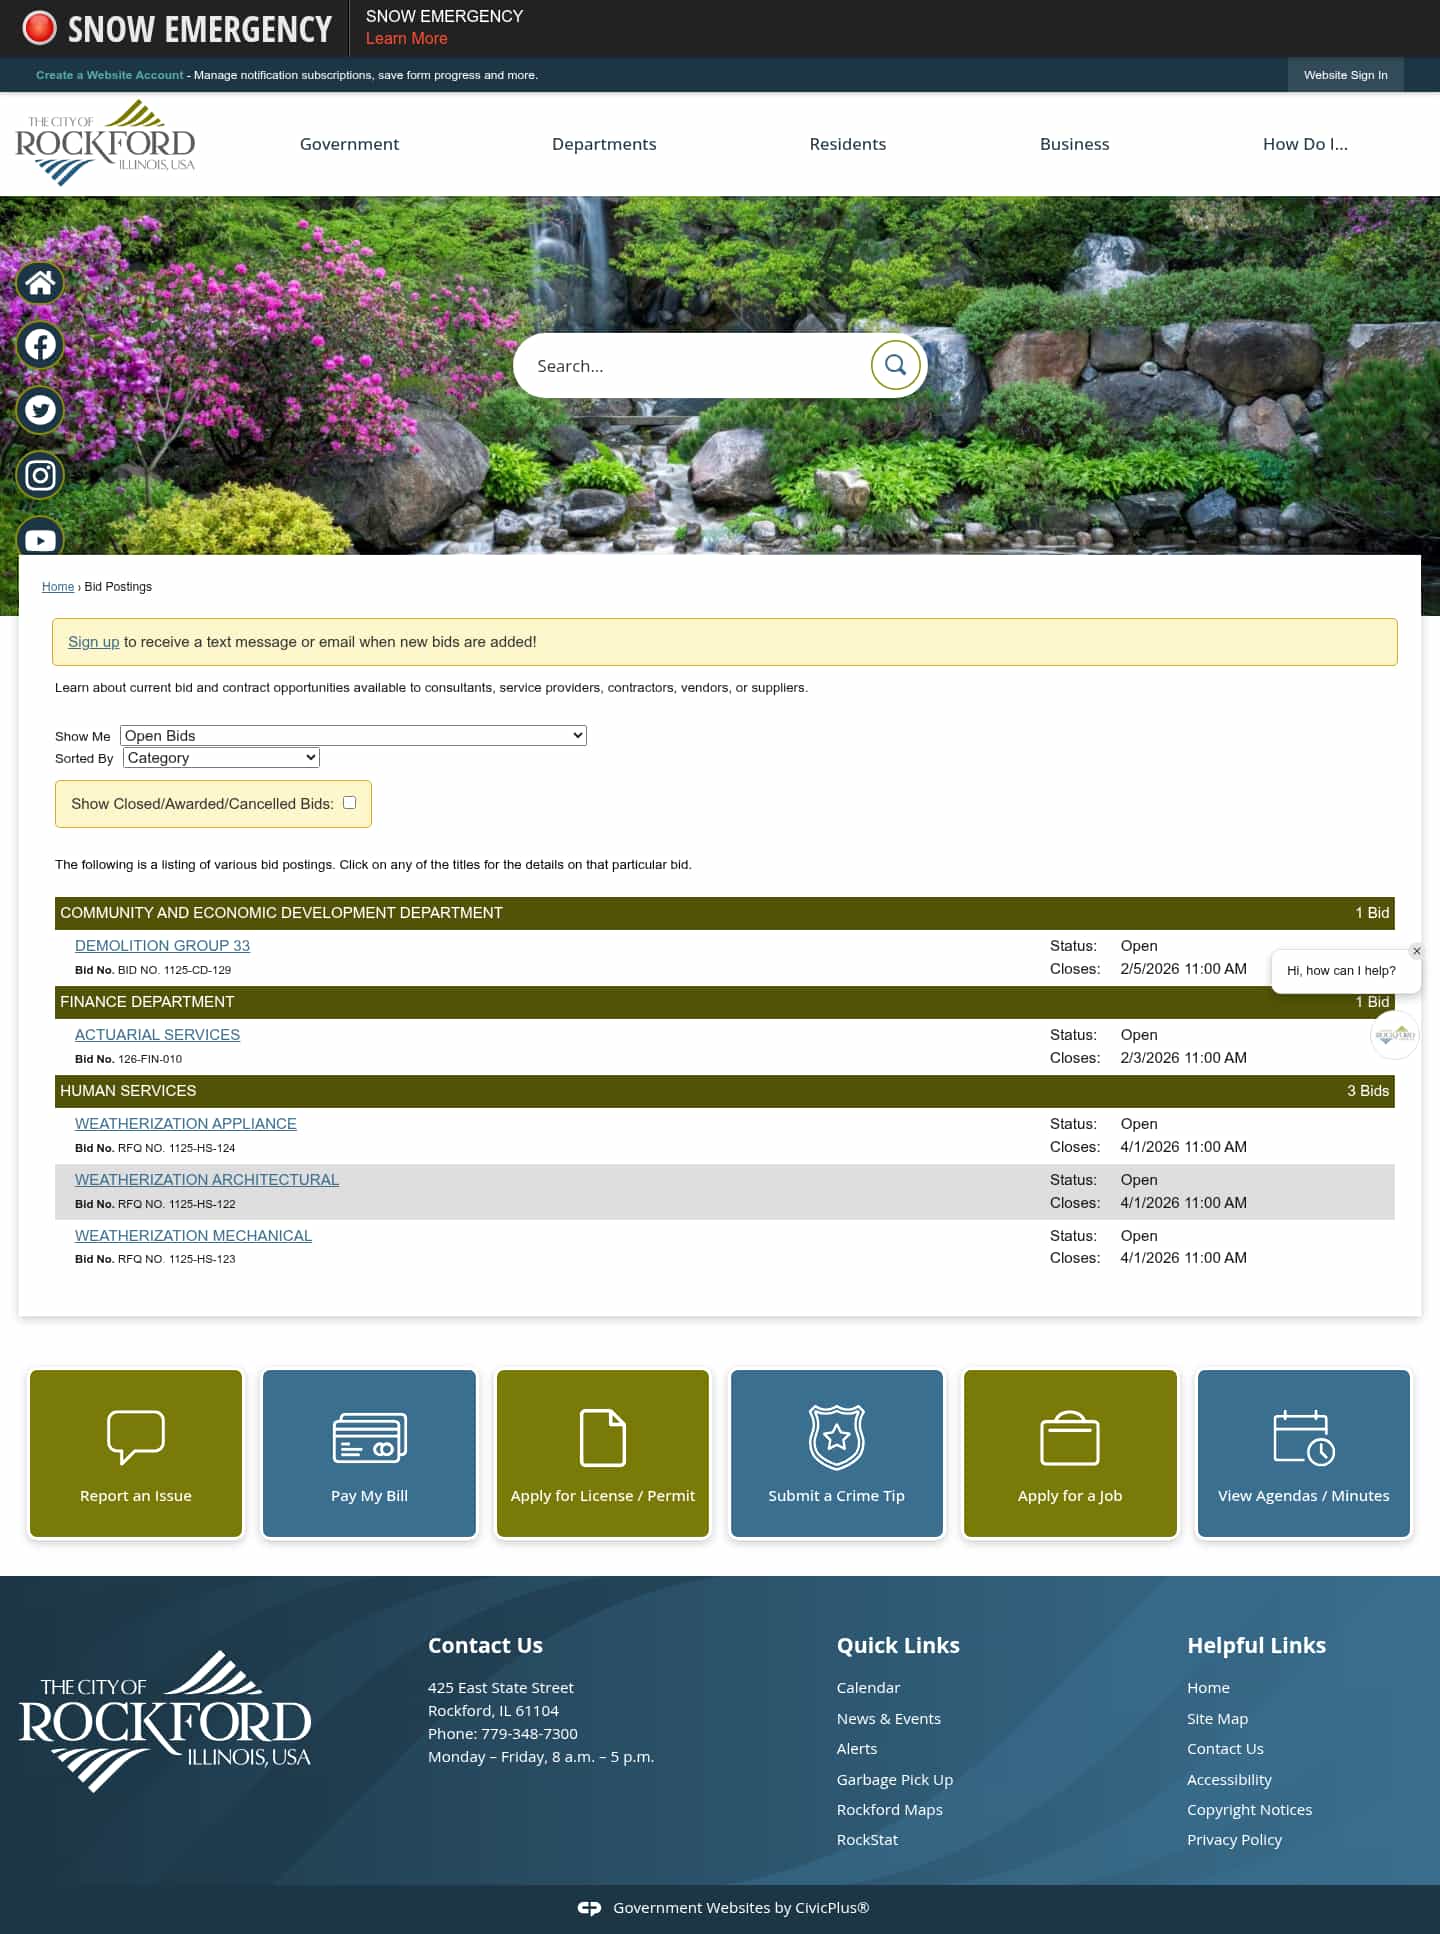Click the red snow emergency alert icon

coord(39,28)
